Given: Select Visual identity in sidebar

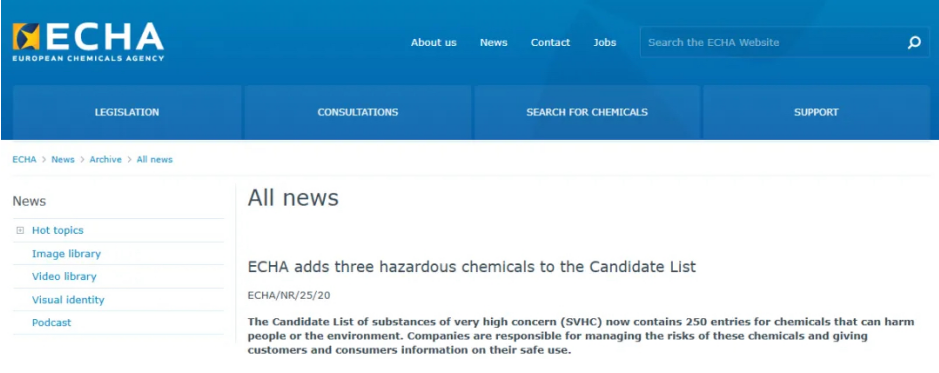Looking at the screenshot, I should [68, 300].
